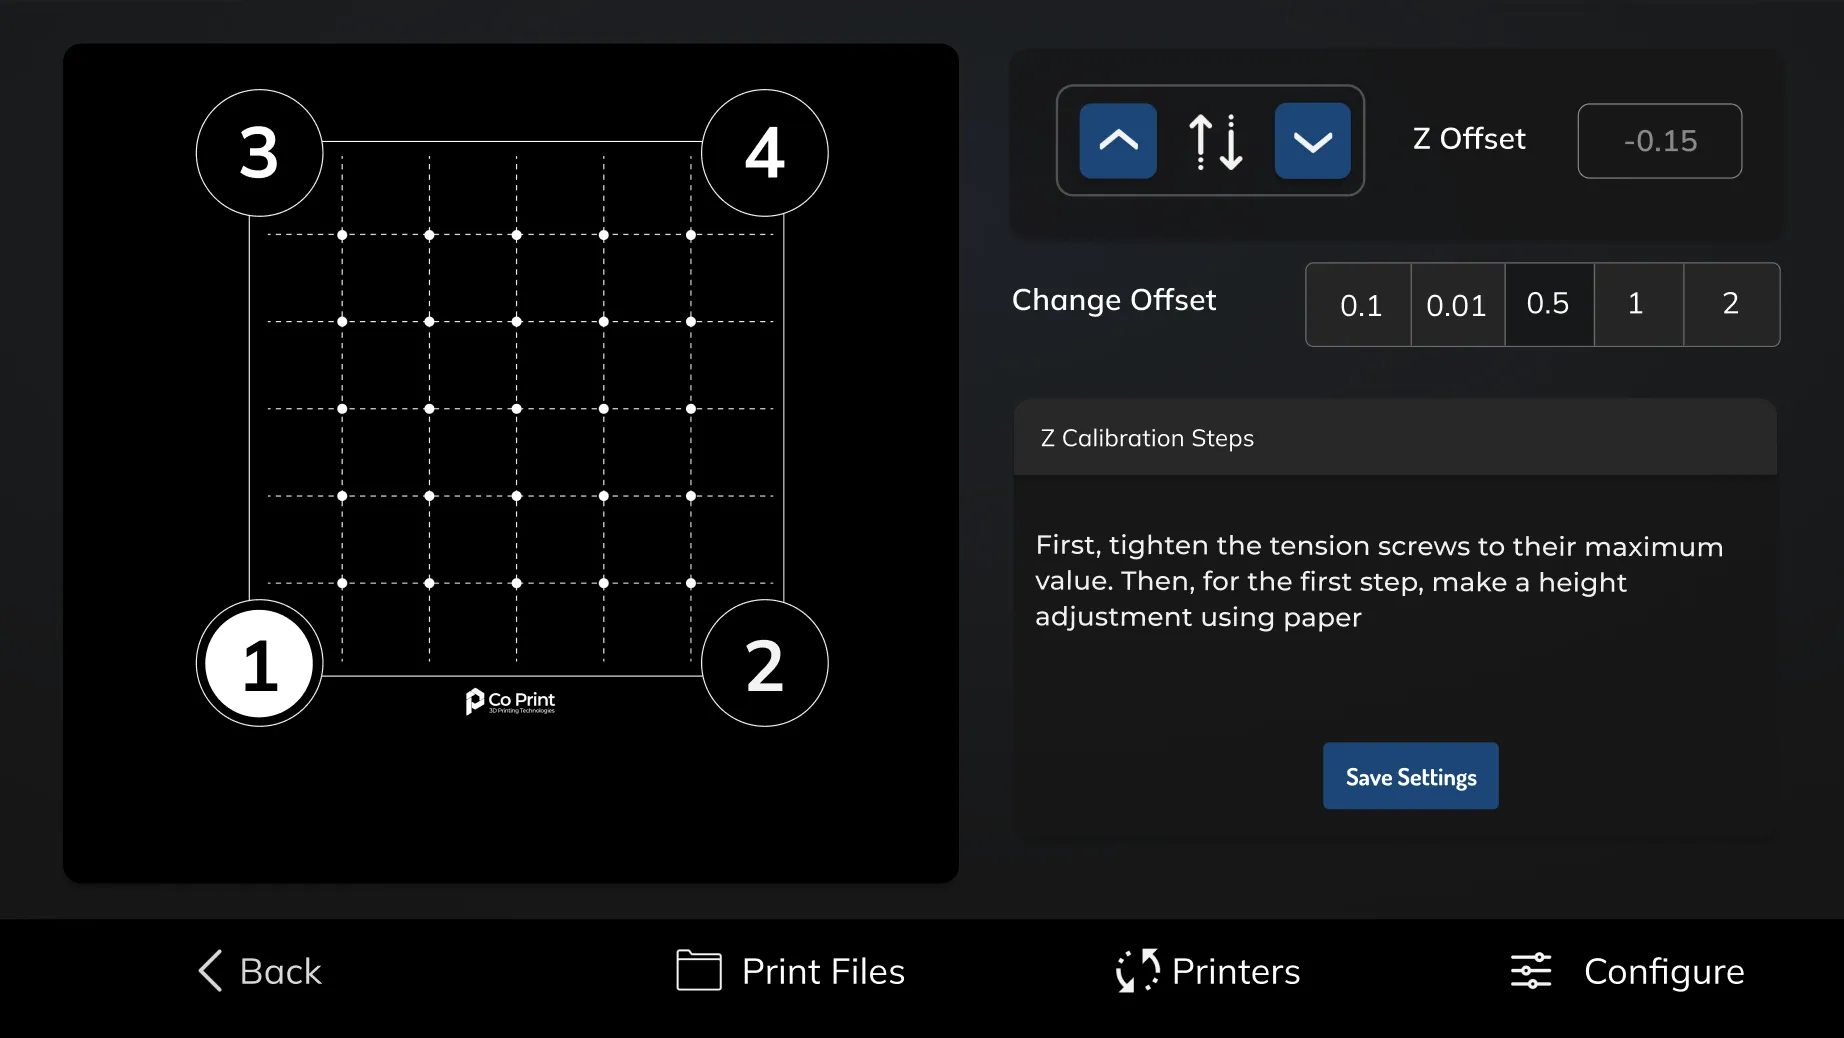Image resolution: width=1844 pixels, height=1038 pixels.
Task: Click the Z Offset value field
Action: pyautogui.click(x=1659, y=141)
